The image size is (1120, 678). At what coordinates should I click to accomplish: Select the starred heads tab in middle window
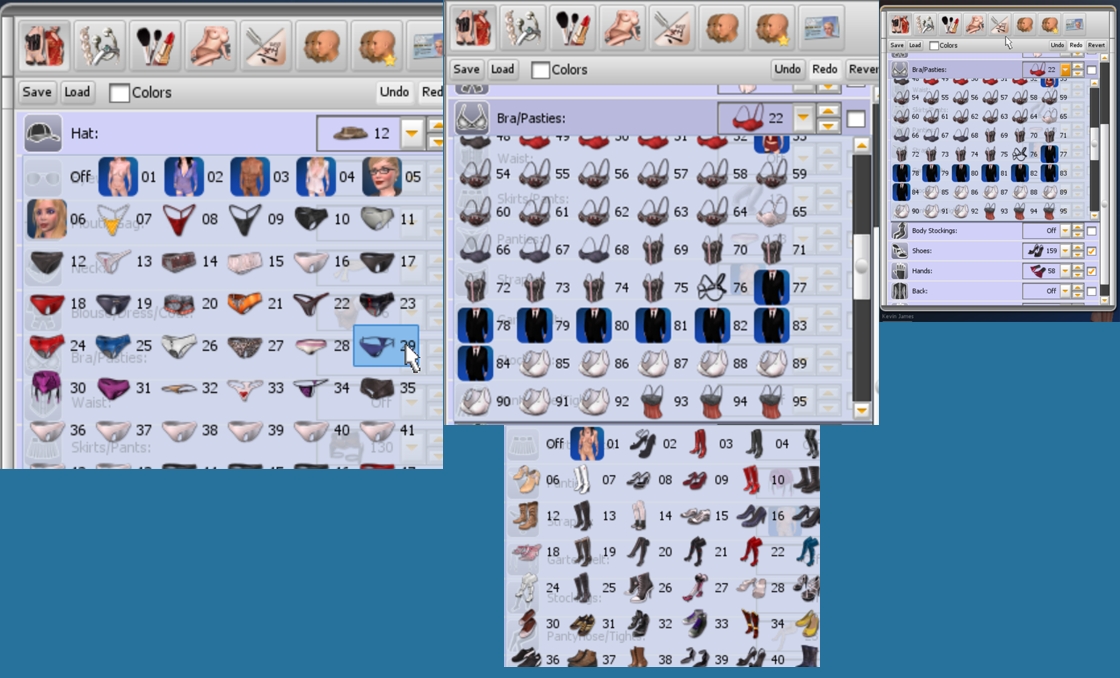771,28
